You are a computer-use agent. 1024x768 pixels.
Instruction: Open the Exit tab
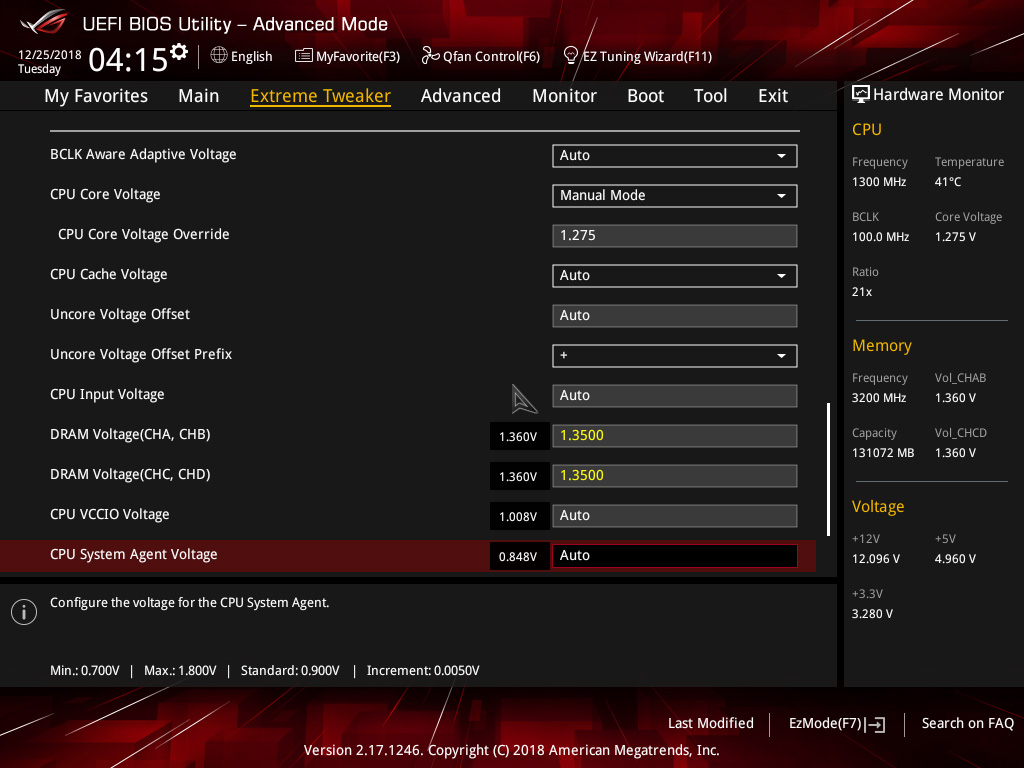pyautogui.click(x=773, y=96)
